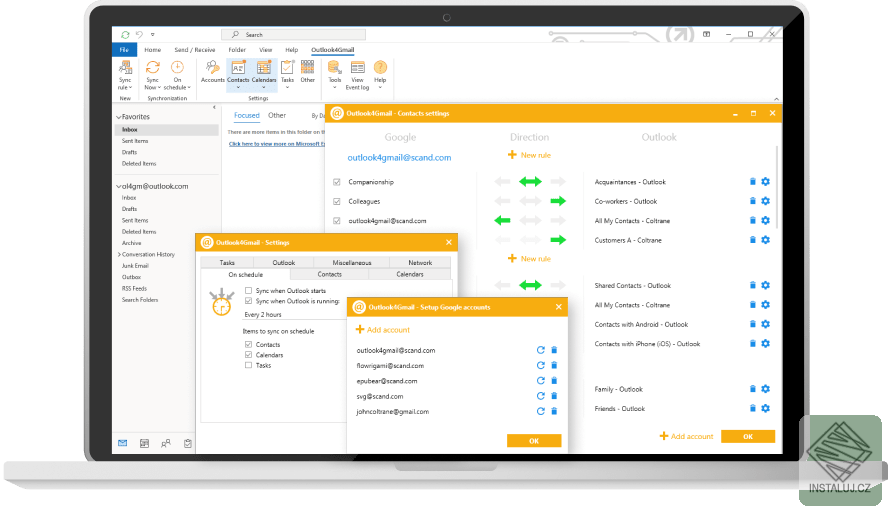
Task: Enable Tasks in items to sync
Action: point(248,366)
